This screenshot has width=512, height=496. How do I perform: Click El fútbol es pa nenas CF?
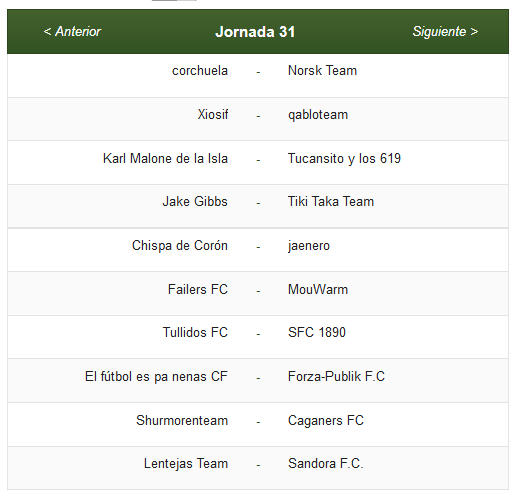coord(156,377)
